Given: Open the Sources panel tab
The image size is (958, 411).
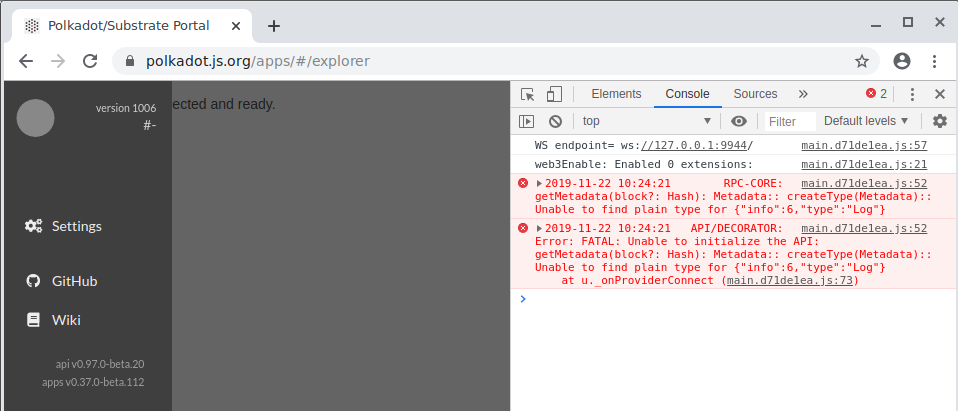Looking at the screenshot, I should (755, 94).
